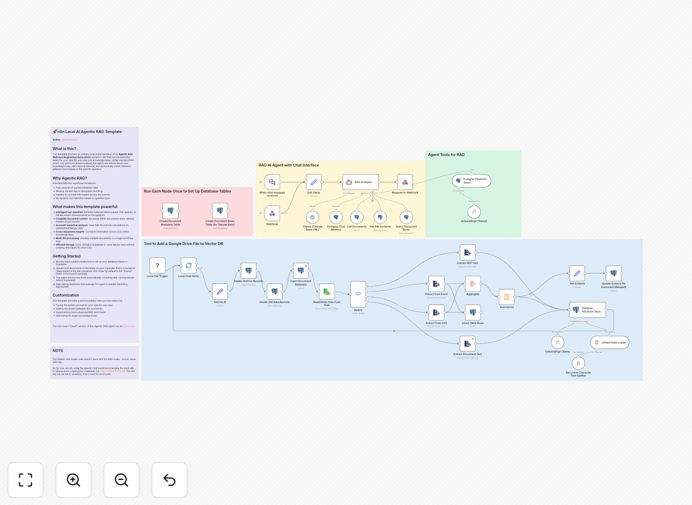Image resolution: width=692 pixels, height=505 pixels.
Task: Click 'n8n Local AI Agentic RAG Template' title
Action: 87,132
